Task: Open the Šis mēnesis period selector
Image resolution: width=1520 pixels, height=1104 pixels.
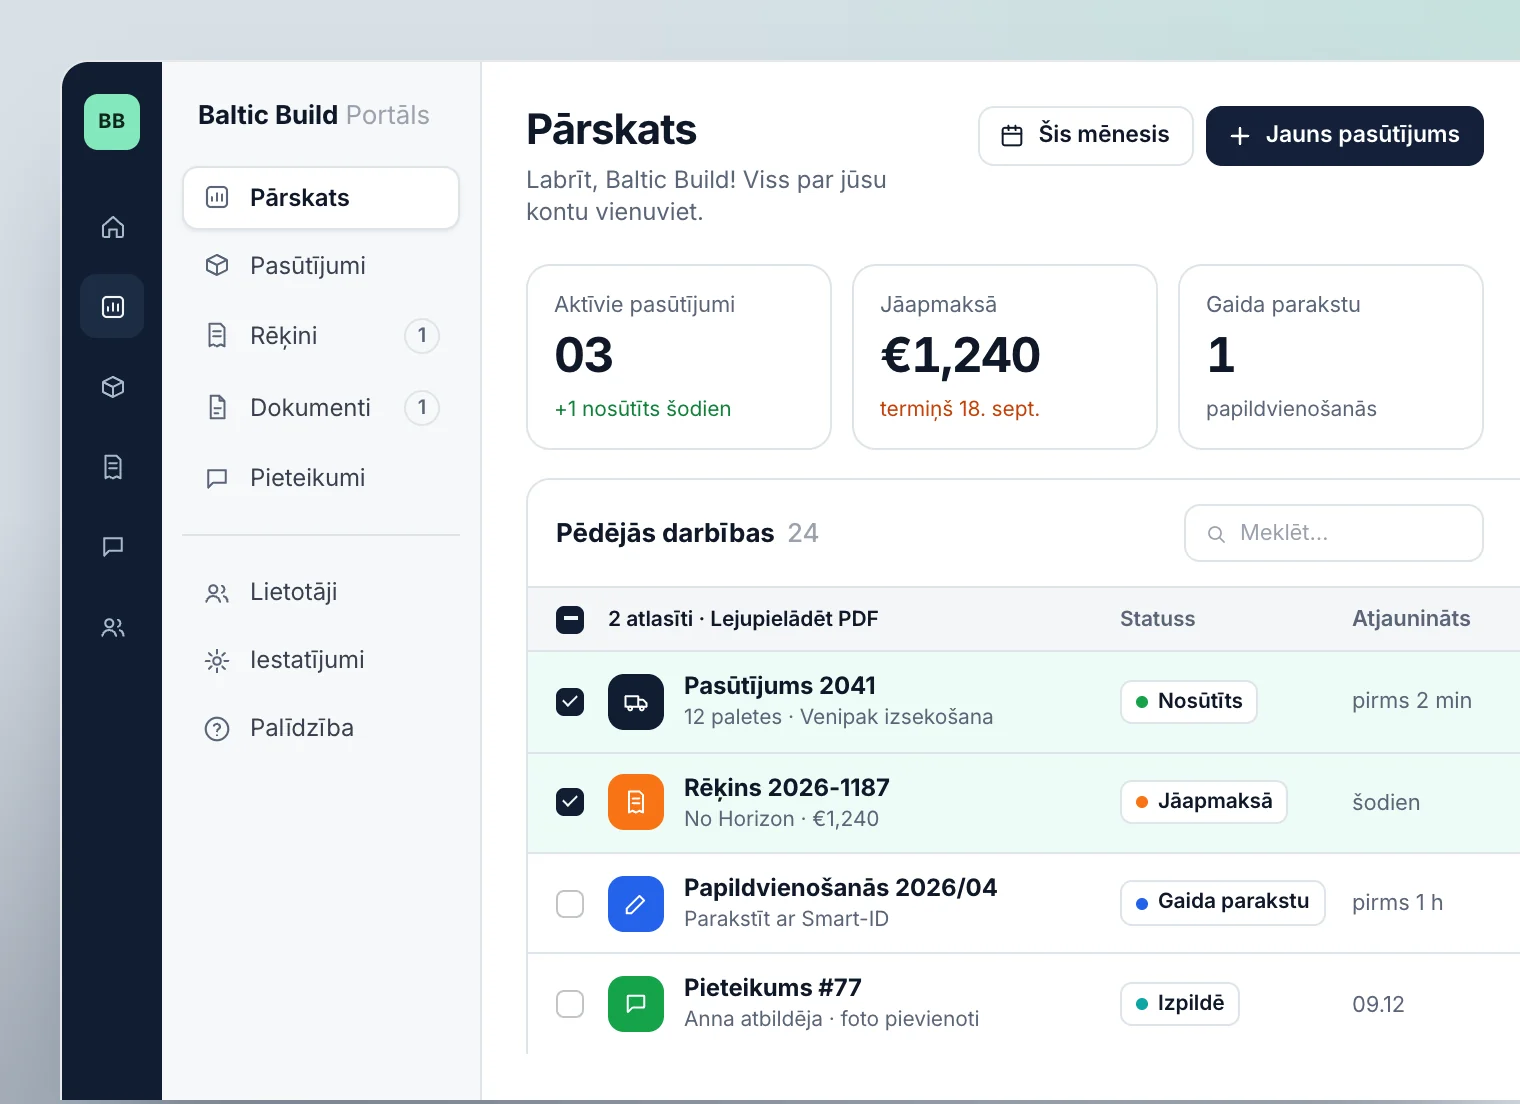Action: [x=1086, y=136]
